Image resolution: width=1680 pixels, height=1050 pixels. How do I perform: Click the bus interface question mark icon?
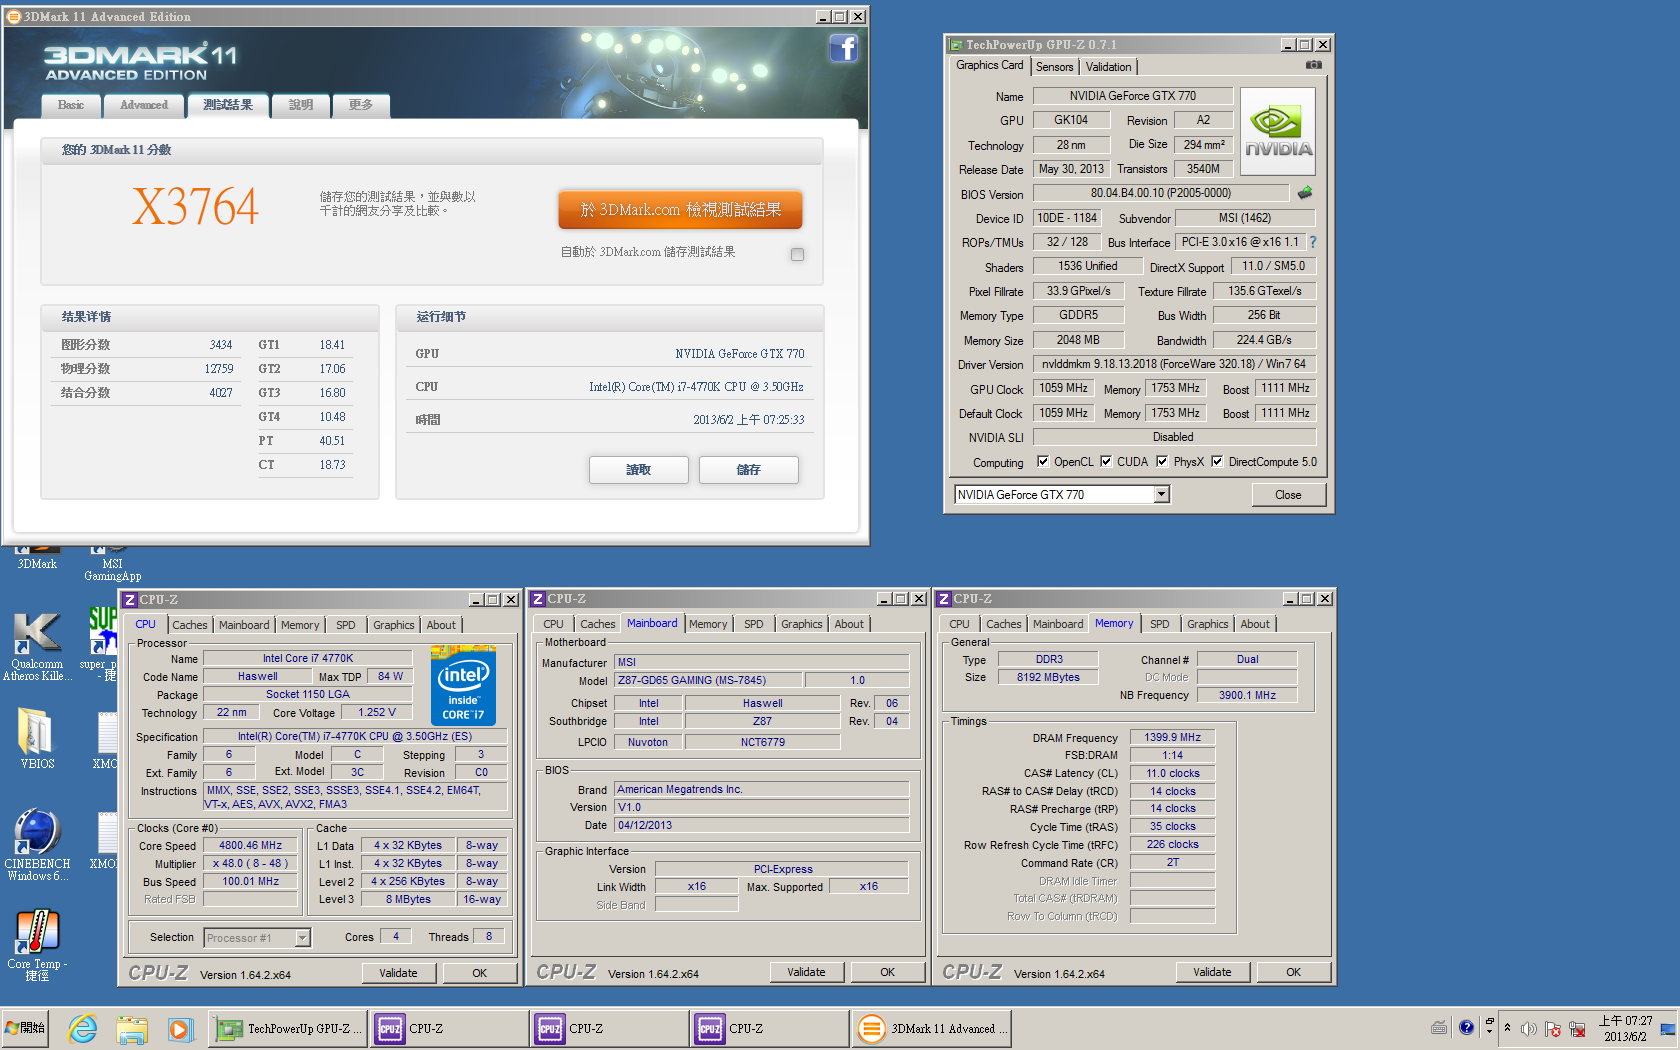[1313, 242]
